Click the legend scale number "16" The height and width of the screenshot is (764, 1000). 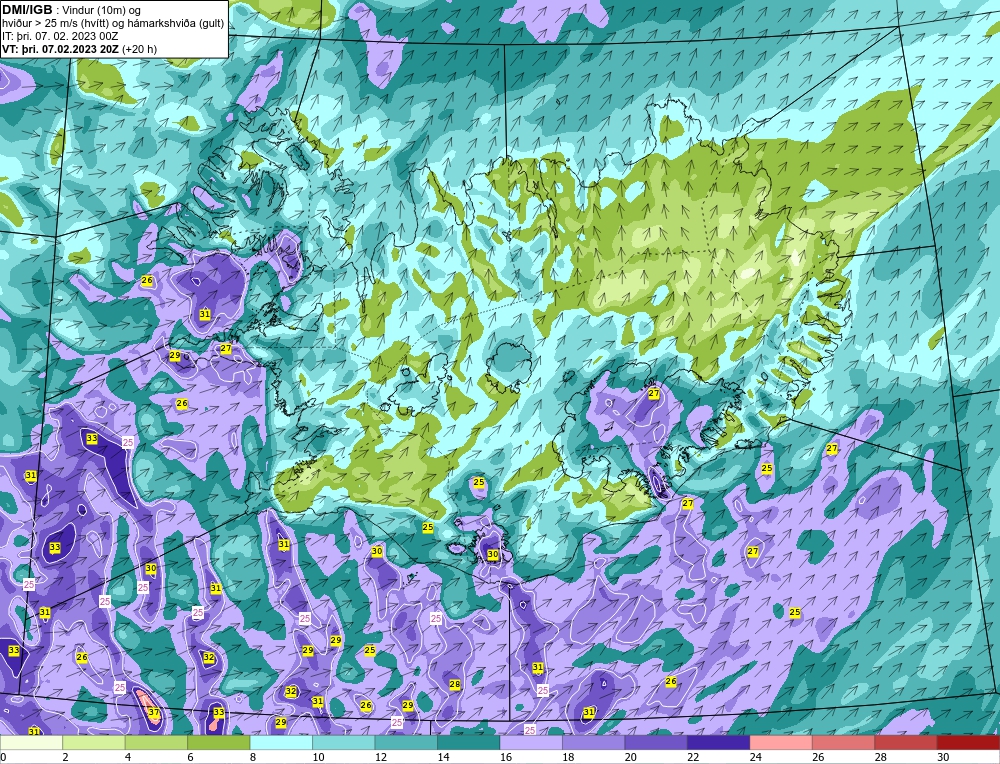click(x=505, y=757)
